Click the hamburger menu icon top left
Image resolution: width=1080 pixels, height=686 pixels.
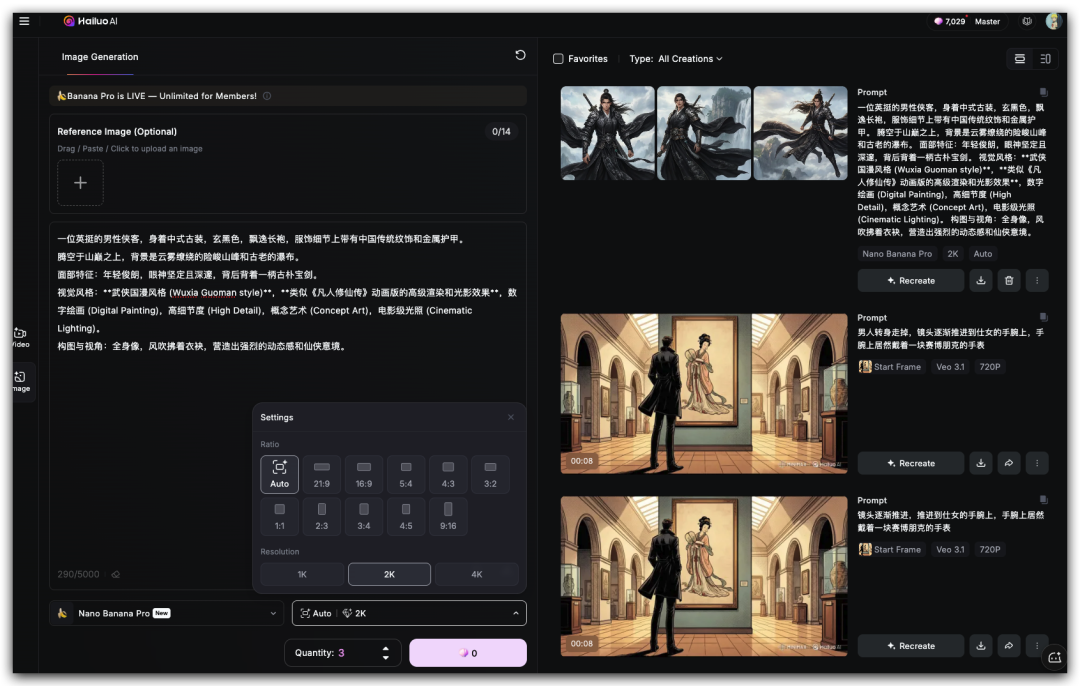tap(23, 20)
